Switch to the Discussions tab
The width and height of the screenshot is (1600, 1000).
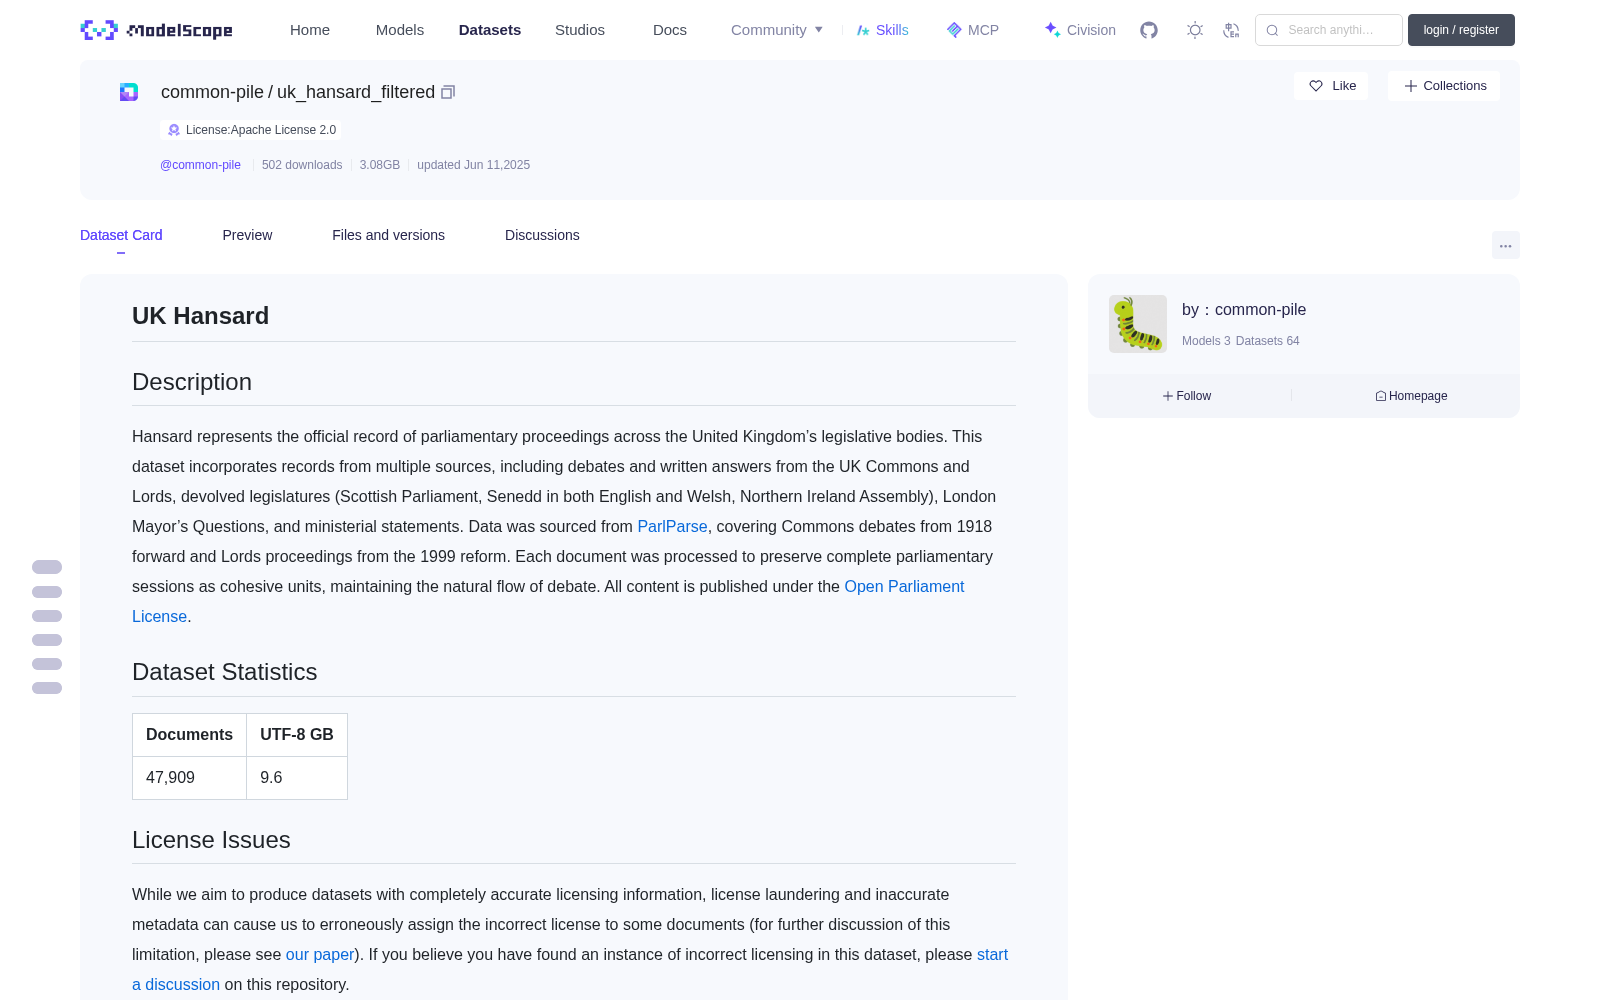point(542,235)
